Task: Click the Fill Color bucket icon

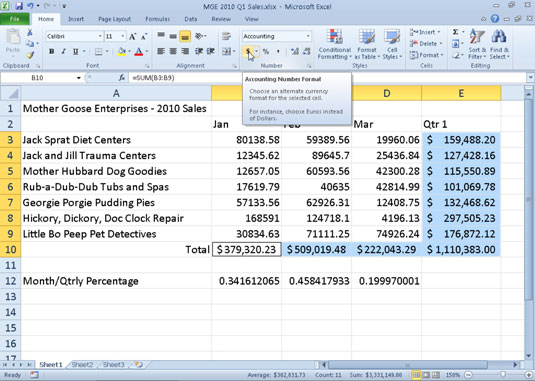Action: pos(121,52)
